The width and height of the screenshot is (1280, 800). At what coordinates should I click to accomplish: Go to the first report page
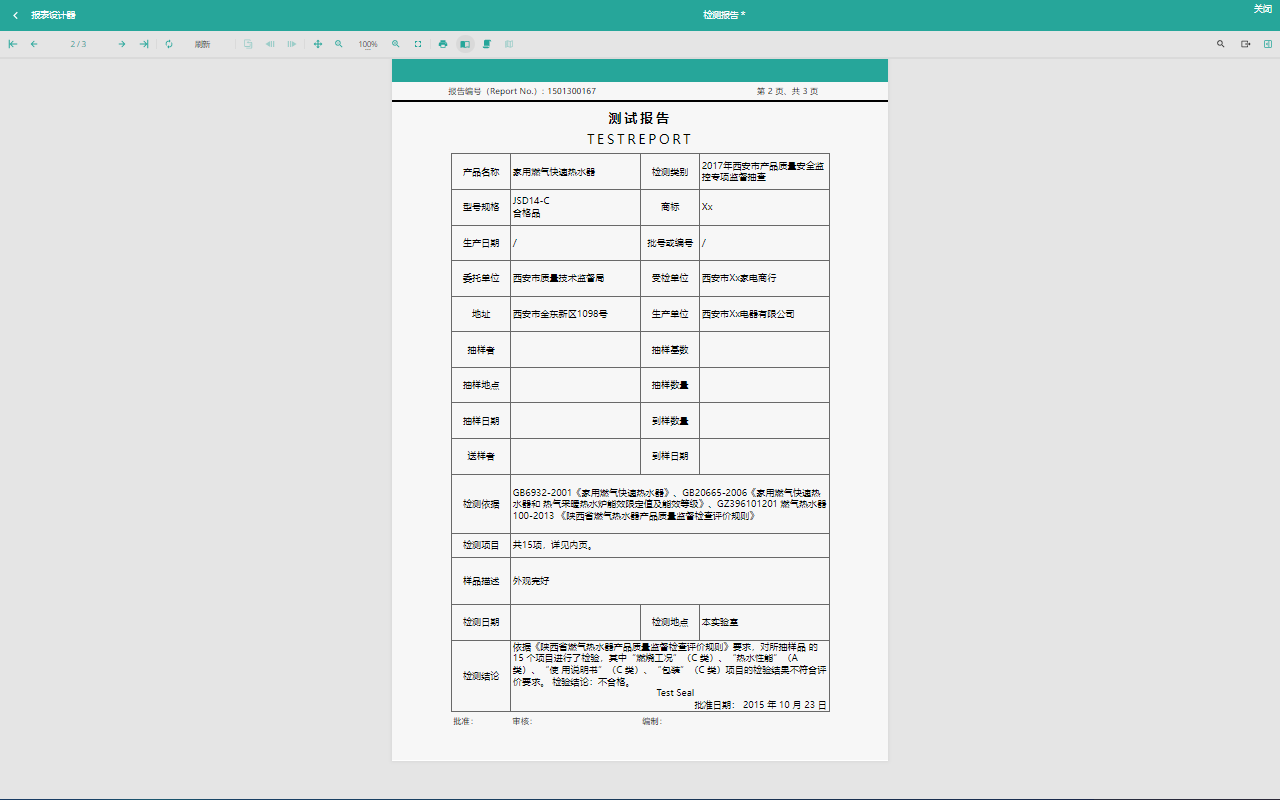[13, 44]
